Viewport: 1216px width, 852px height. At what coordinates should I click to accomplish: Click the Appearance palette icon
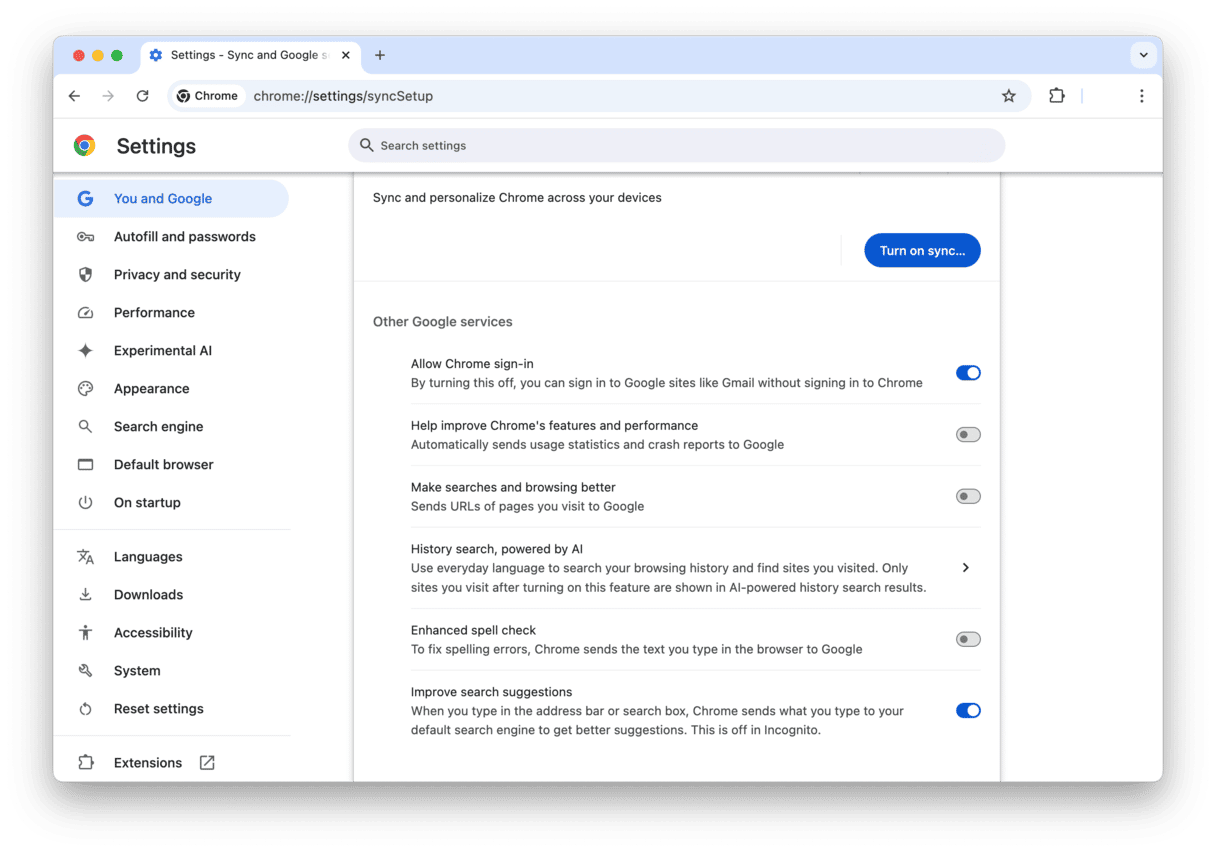coord(86,389)
